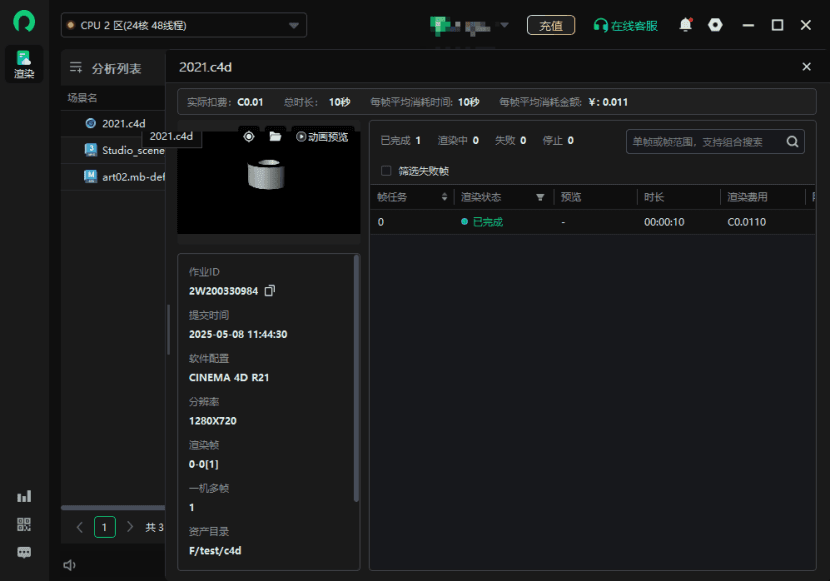Click the 时长 duration column header
This screenshot has width=830, height=582.
click(x=654, y=197)
